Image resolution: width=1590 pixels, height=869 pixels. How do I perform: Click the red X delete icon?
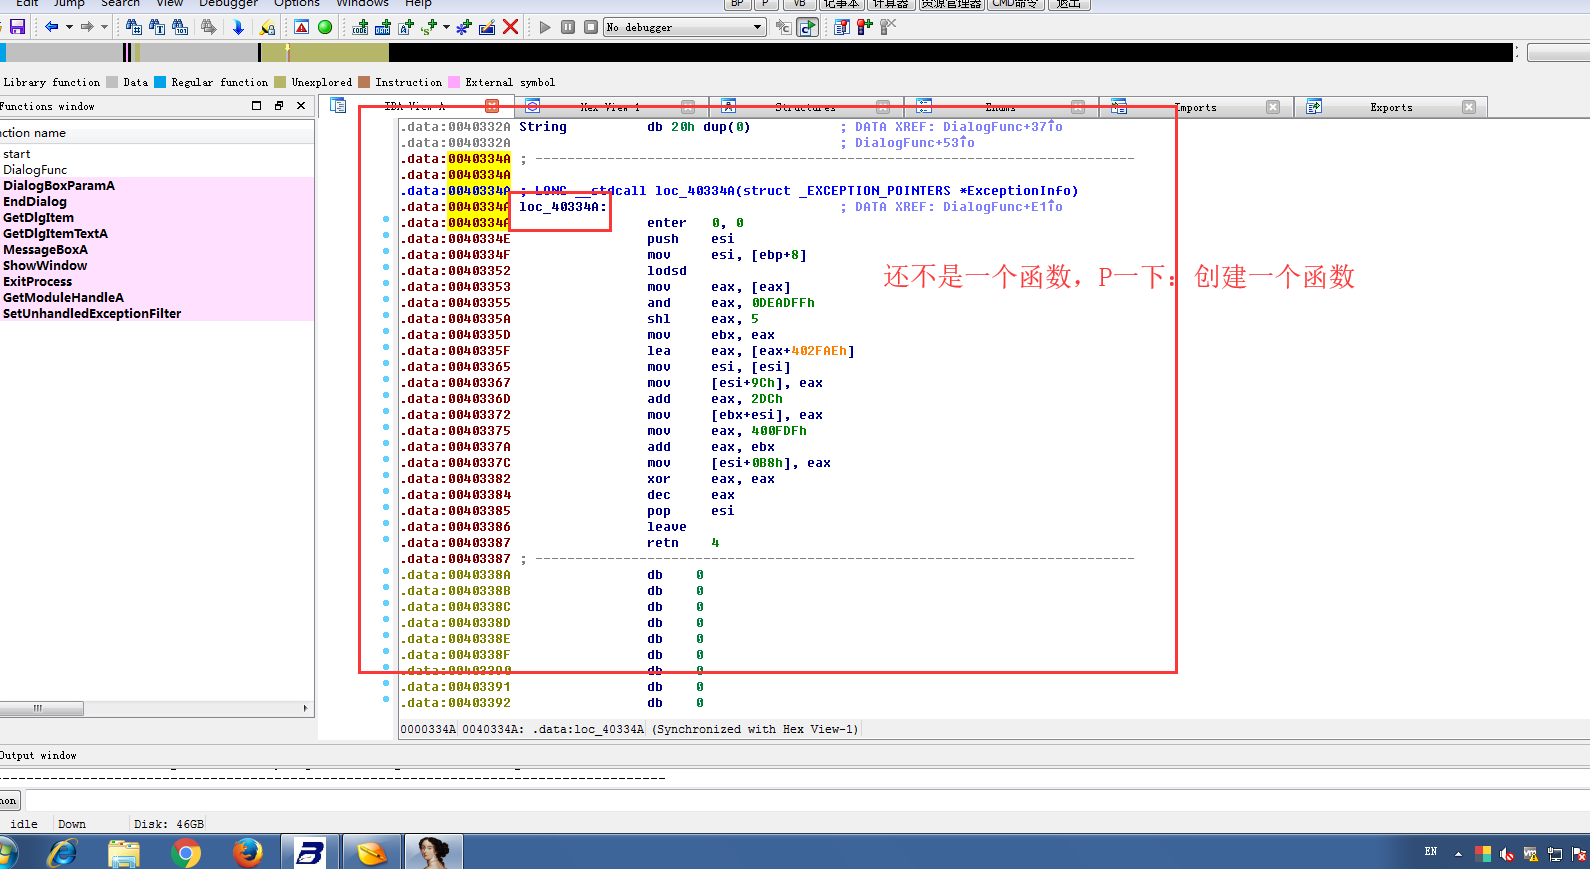click(510, 27)
